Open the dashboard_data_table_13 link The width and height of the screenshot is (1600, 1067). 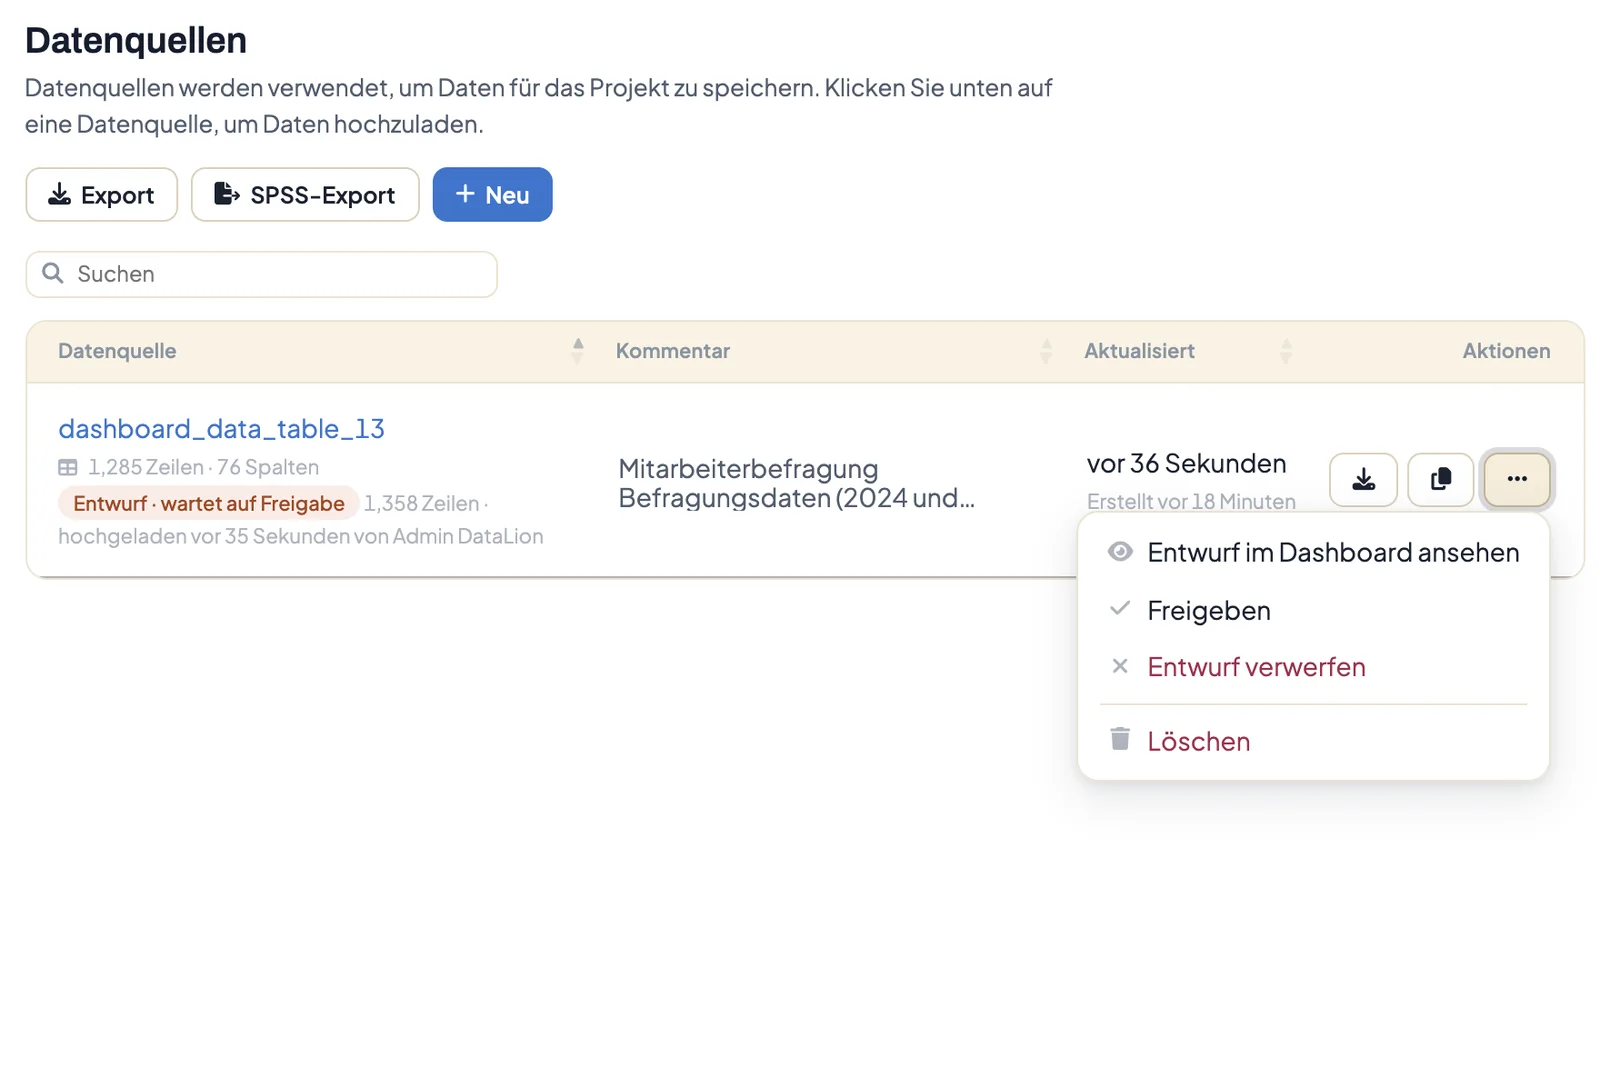tap(221, 429)
